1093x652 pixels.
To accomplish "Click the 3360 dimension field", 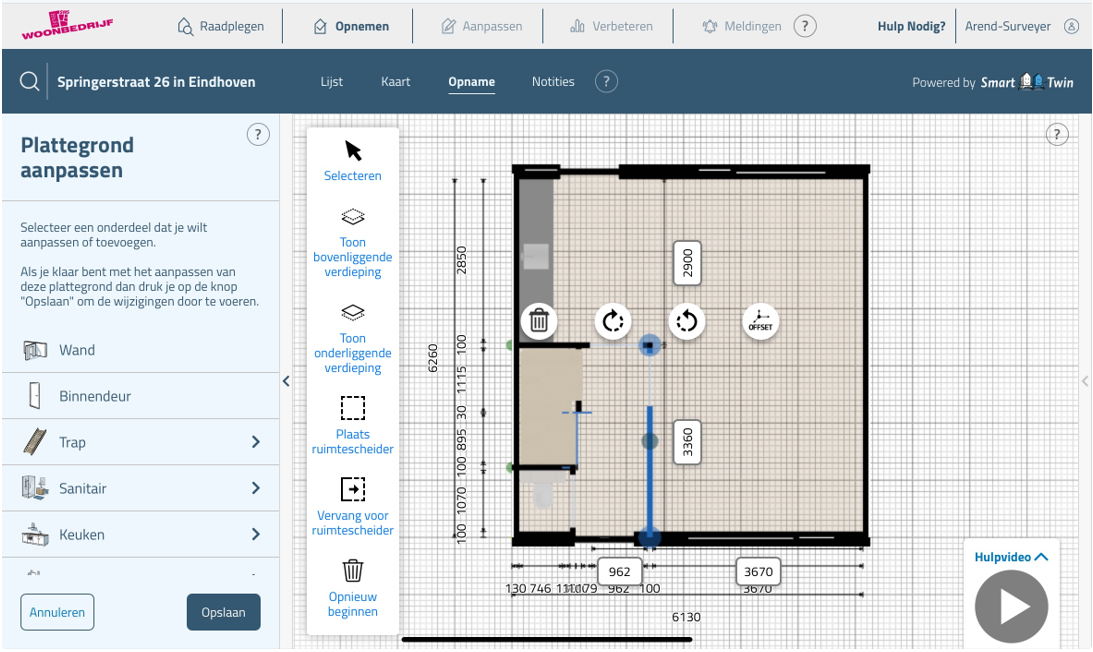I will coord(687,441).
